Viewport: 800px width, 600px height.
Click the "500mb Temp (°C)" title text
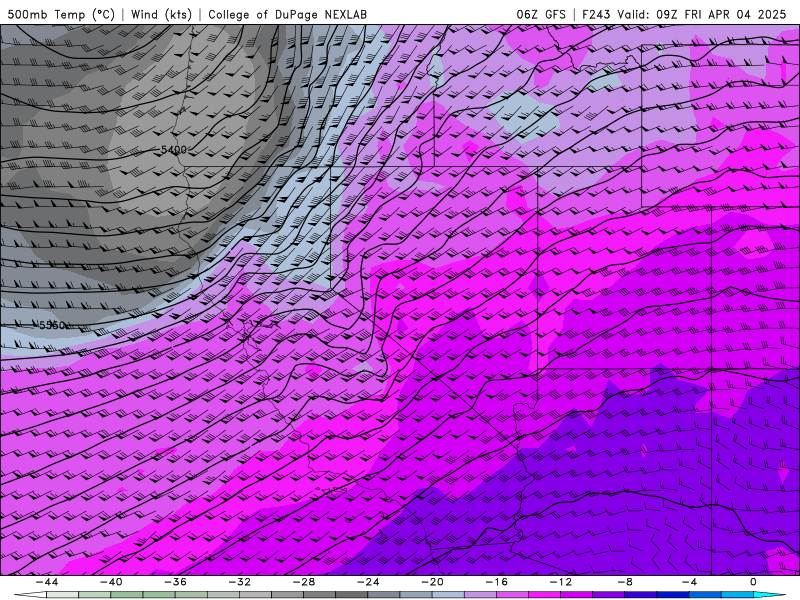(61, 14)
